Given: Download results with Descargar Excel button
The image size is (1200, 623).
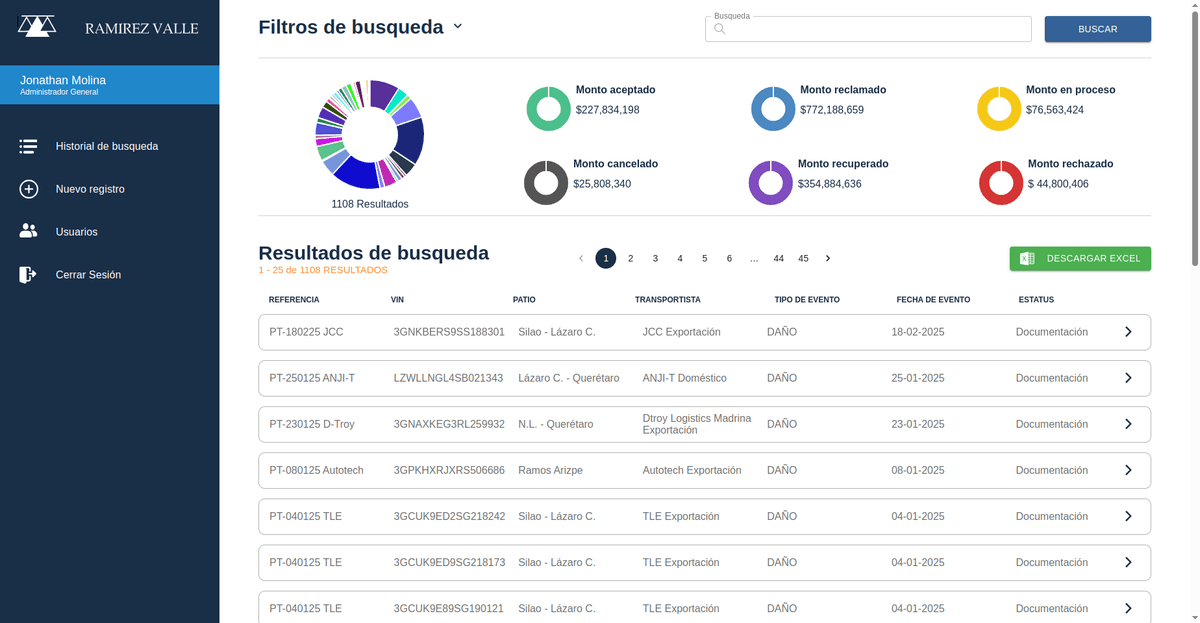Looking at the screenshot, I should 1080,259.
